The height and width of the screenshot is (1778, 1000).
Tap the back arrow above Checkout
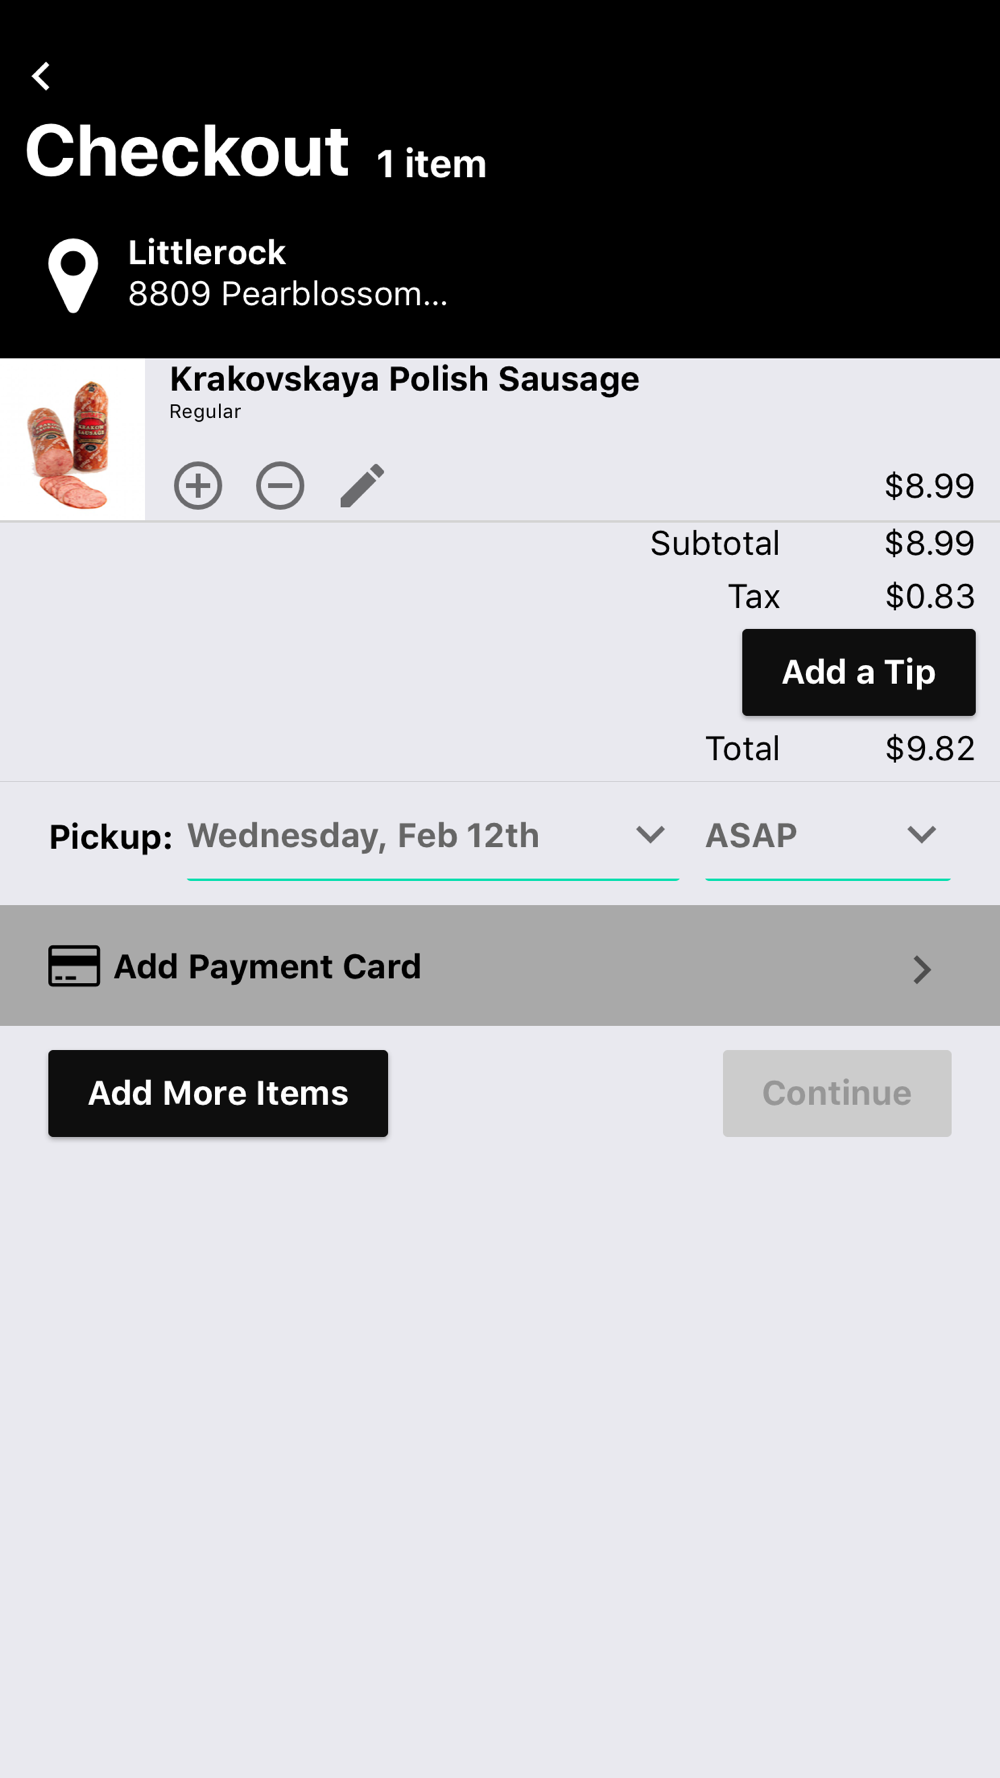pos(41,76)
